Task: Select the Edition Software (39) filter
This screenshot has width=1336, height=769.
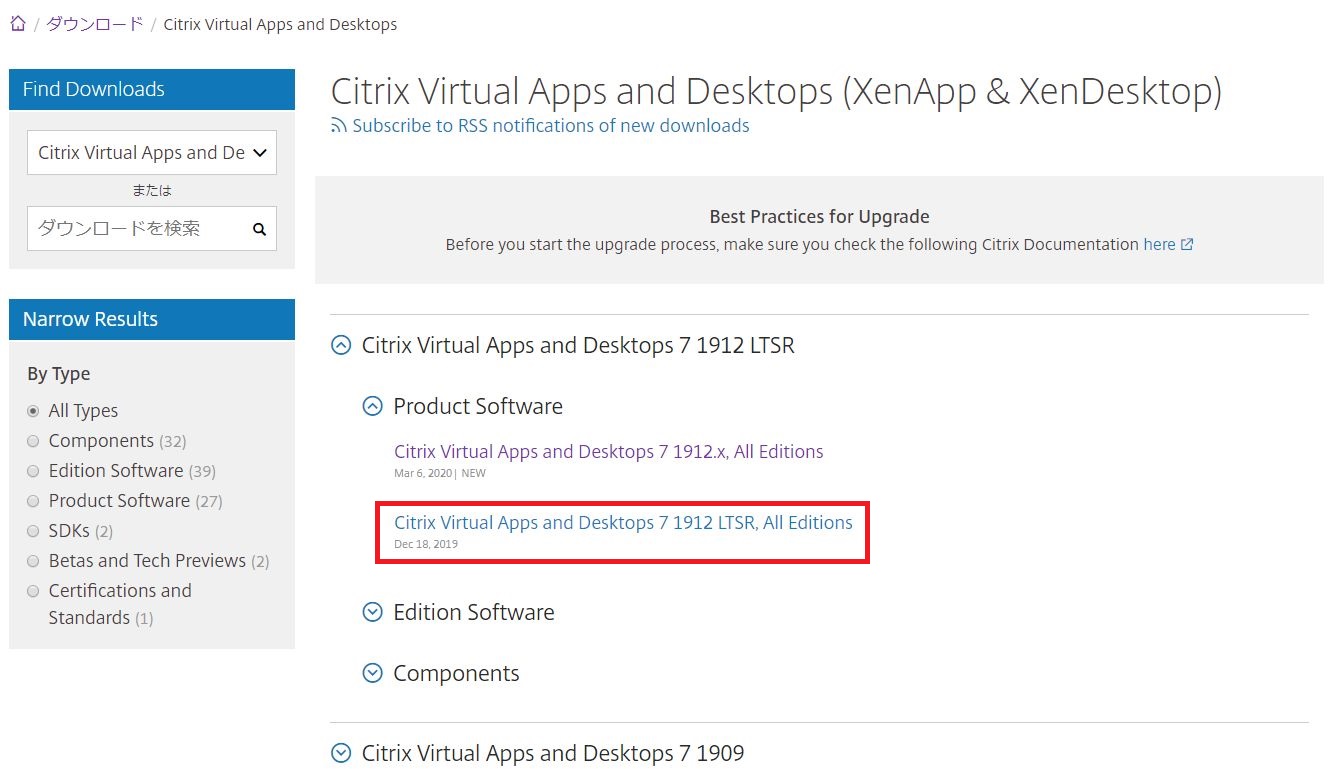Action: coord(33,471)
